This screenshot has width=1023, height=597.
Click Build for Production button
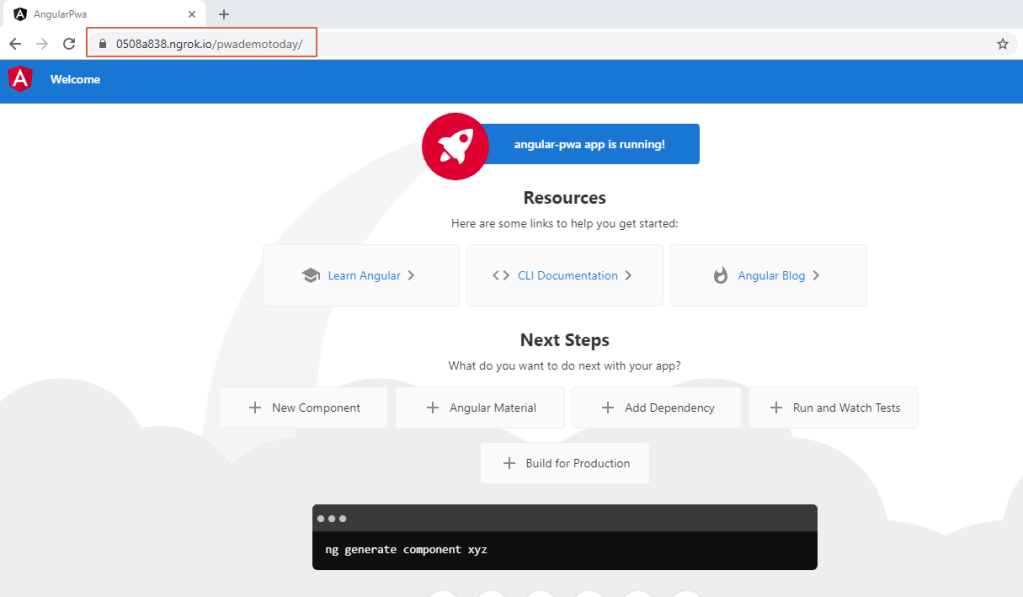[565, 464]
